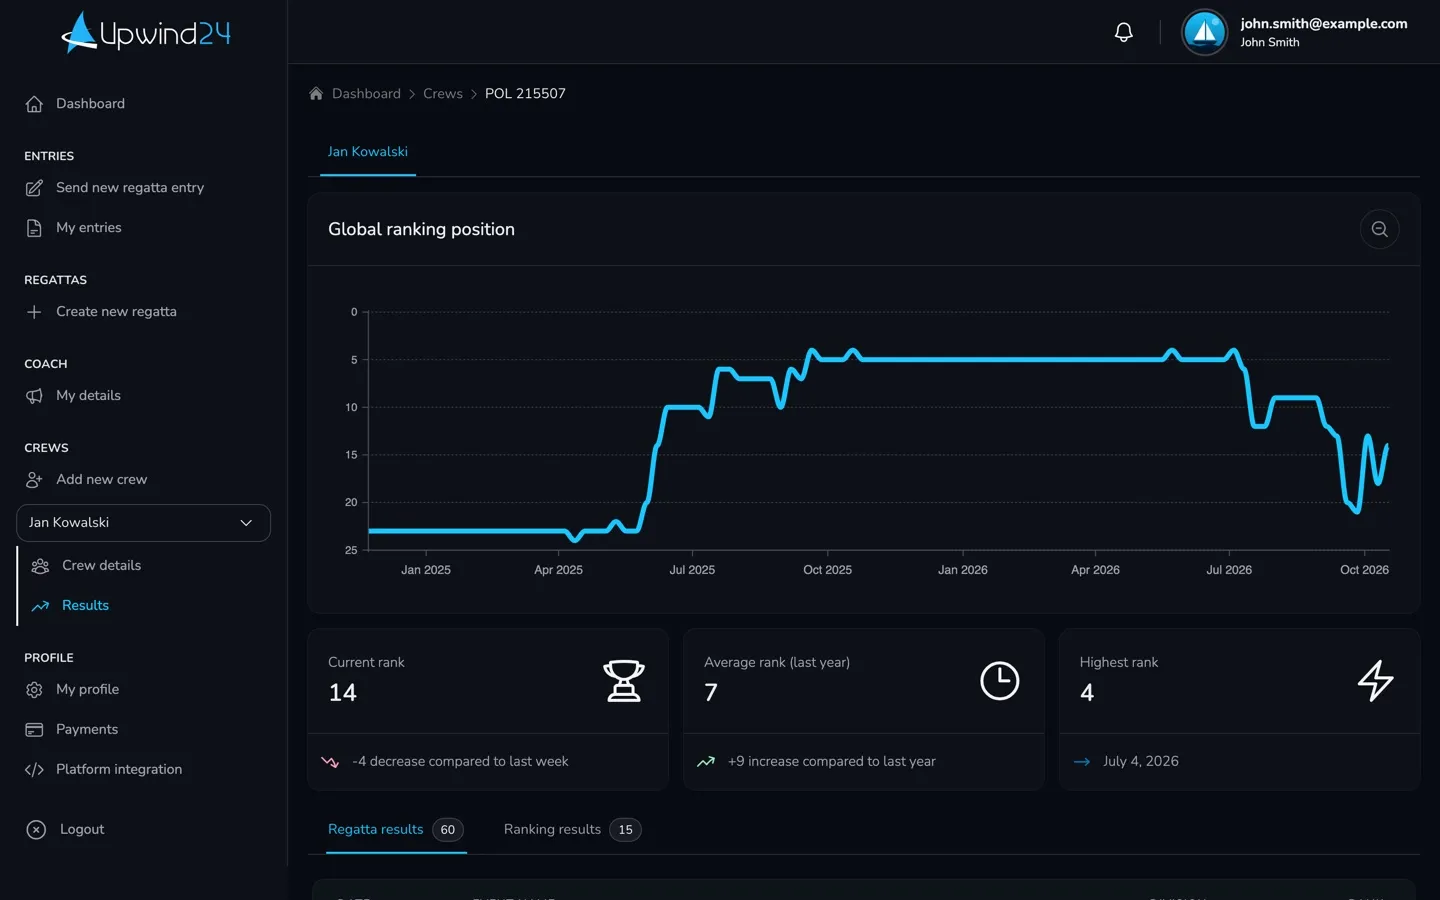Click the user avatar picture
The image size is (1440, 900).
[x=1204, y=32]
